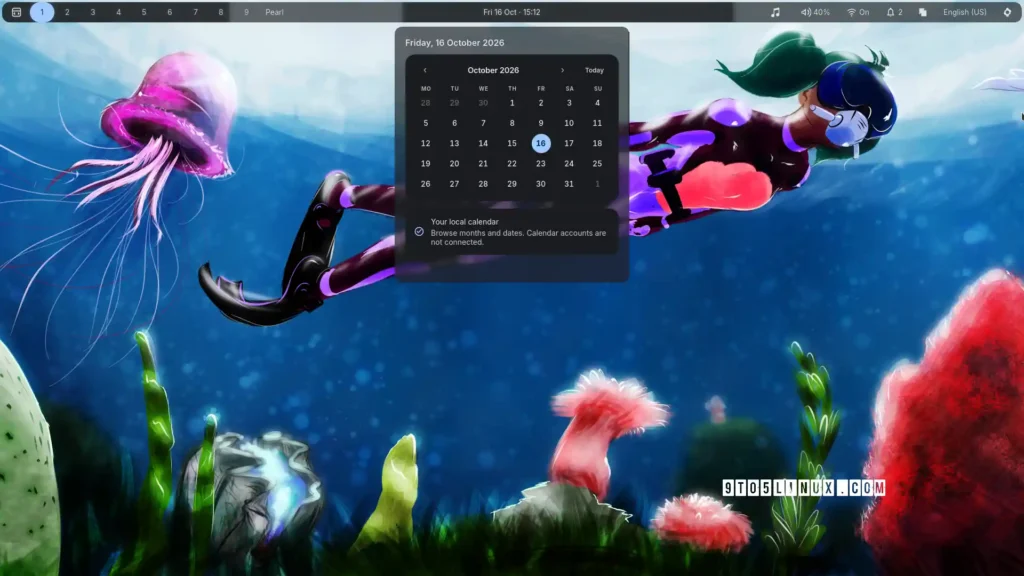This screenshot has height=576, width=1024.
Task: Select the highlighted date 16
Action: pos(541,143)
